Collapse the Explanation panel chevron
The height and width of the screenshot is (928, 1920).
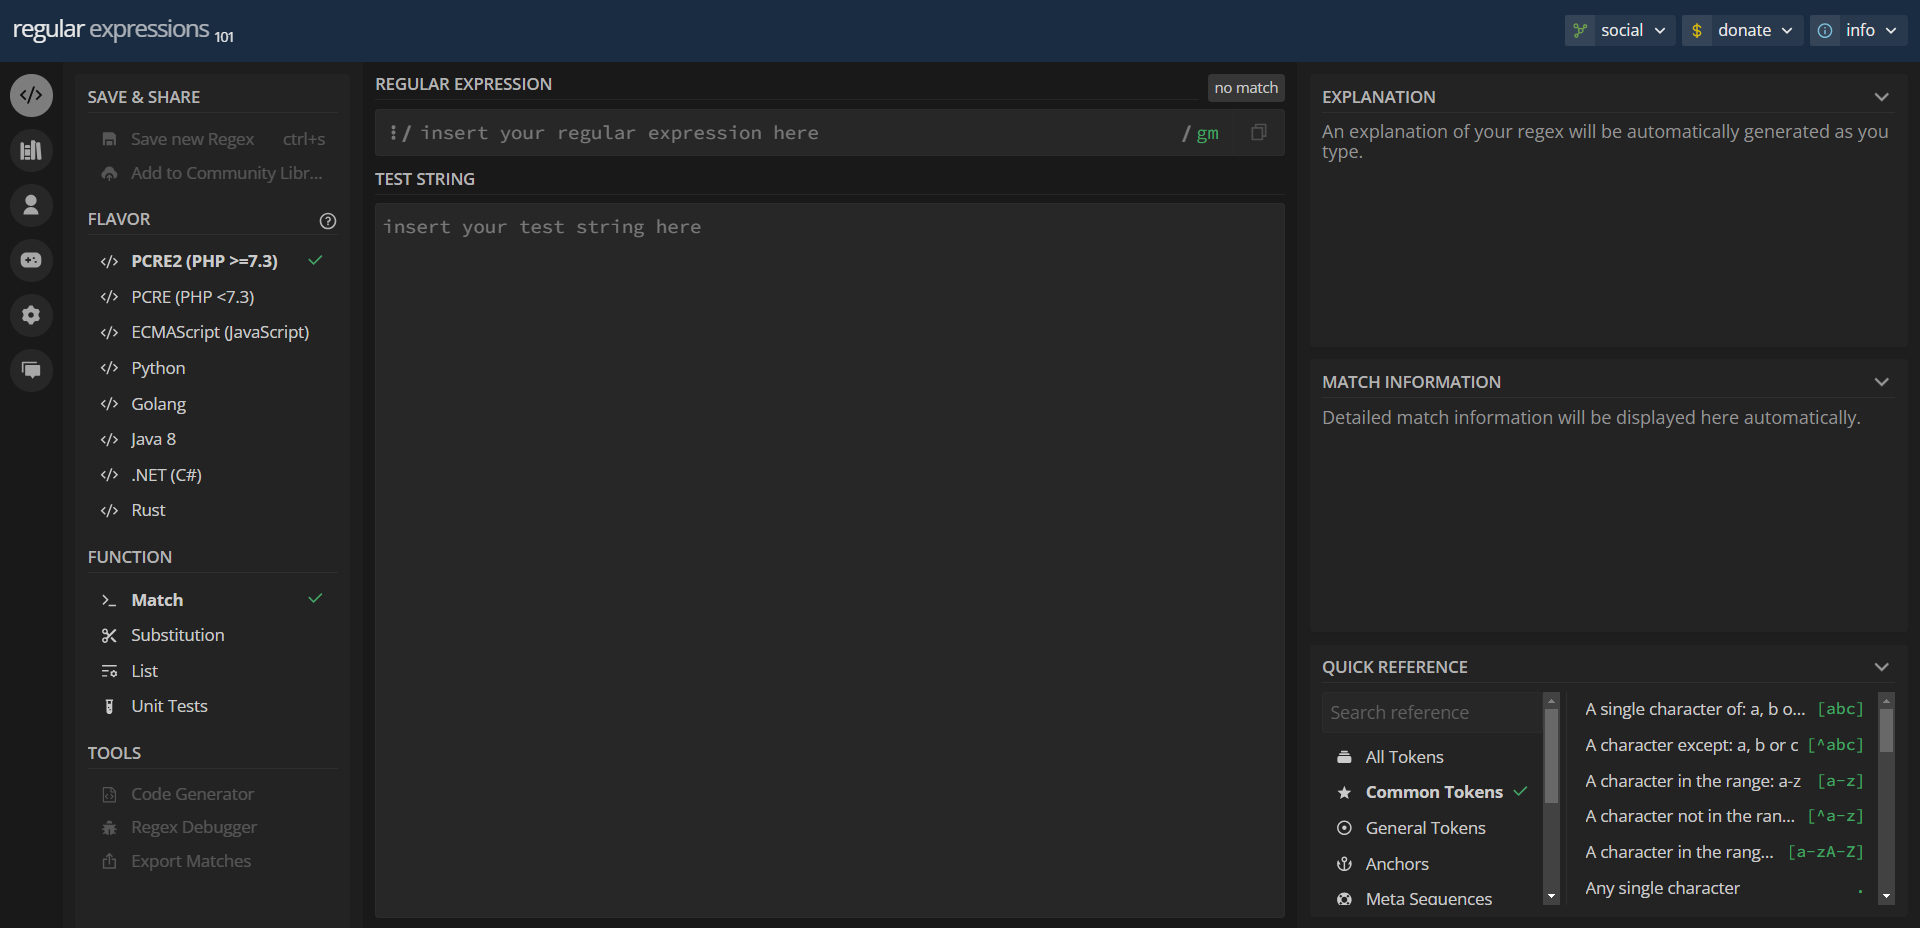point(1881,97)
